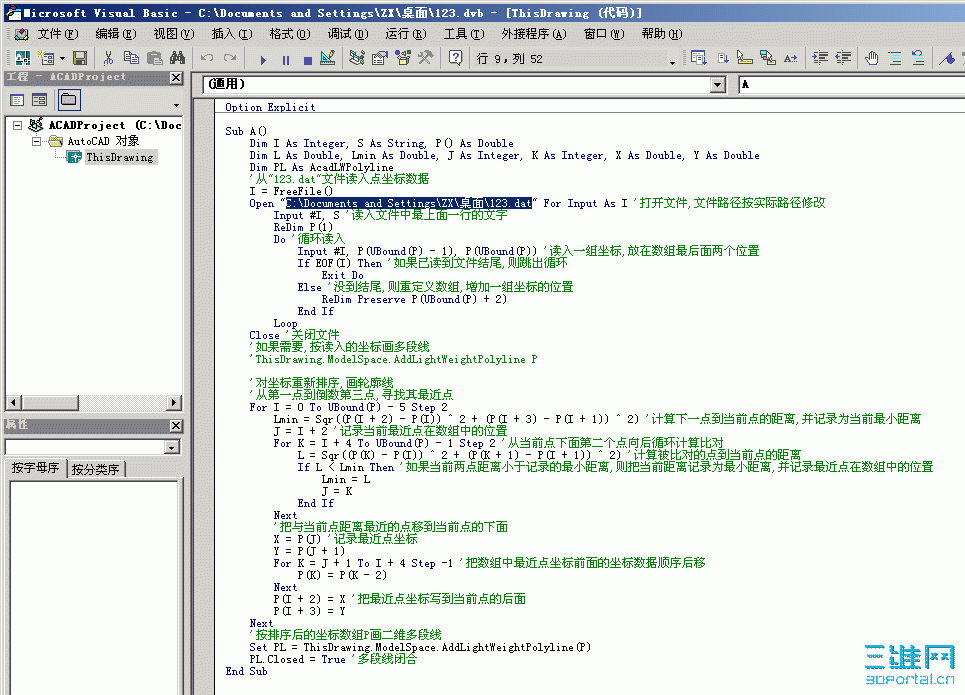The image size is (965, 695).
Task: Select the ACADProject root item
Action: (114, 126)
